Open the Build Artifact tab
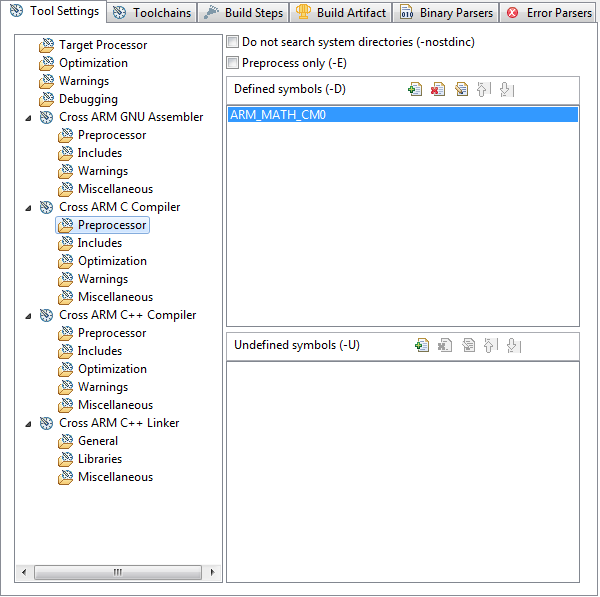 click(x=341, y=13)
